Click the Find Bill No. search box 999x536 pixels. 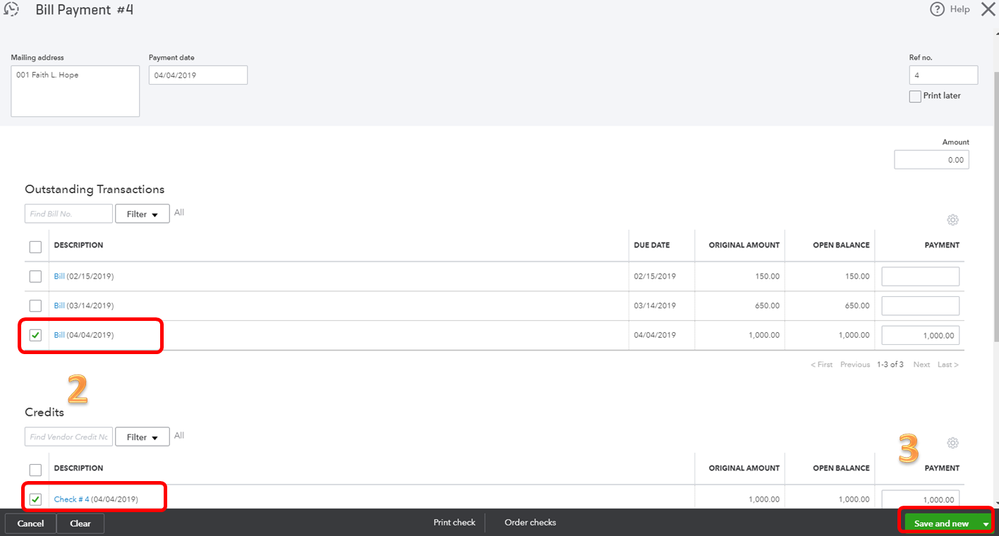(x=69, y=214)
